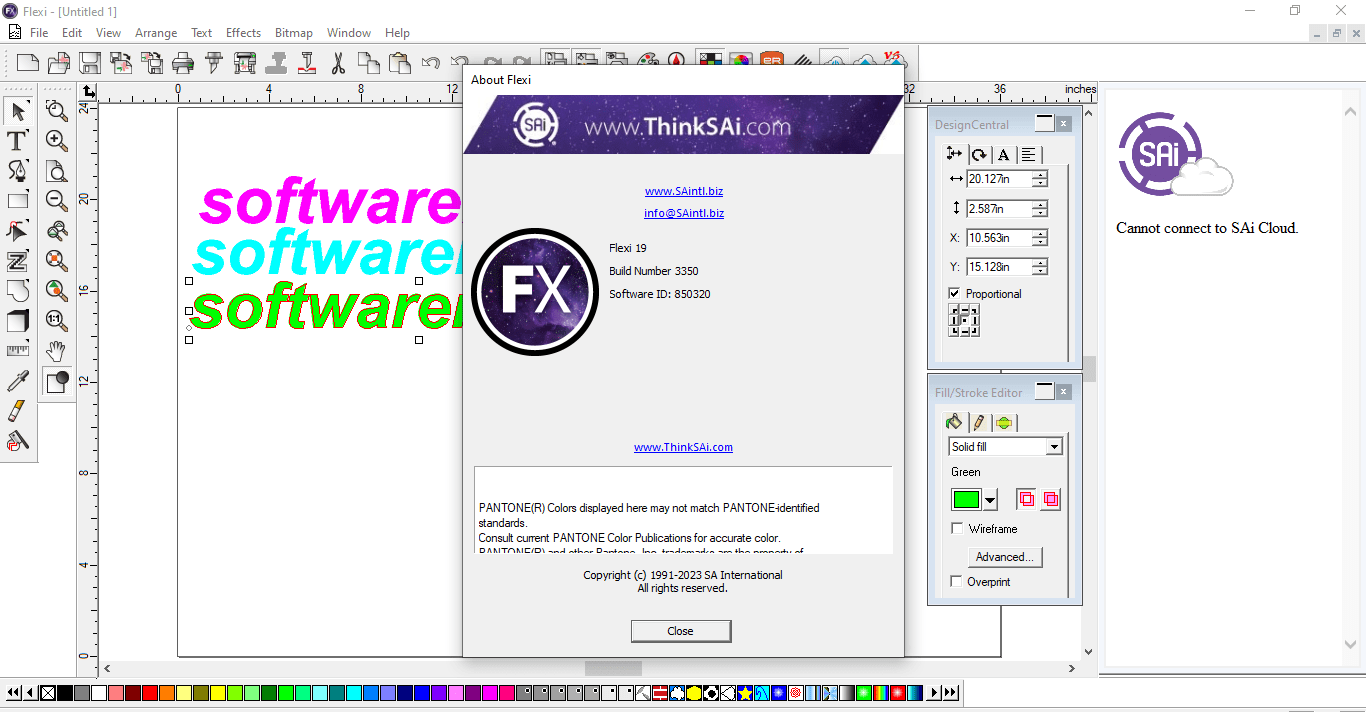Click the info@SAintl.biz email link
The image size is (1366, 712).
(x=684, y=213)
